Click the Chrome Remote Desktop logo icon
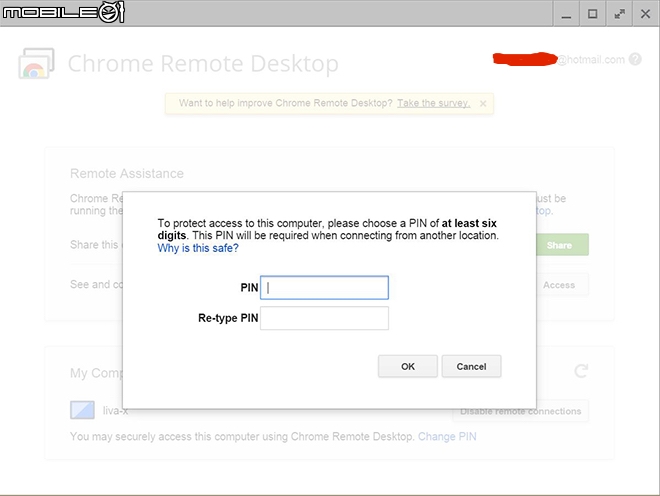Viewport: 660px width, 496px height. pyautogui.click(x=37, y=64)
